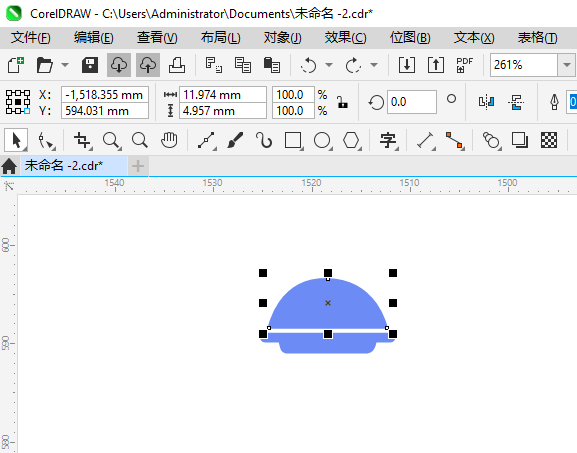The width and height of the screenshot is (577, 453).
Task: Paste from clipboard using the Paste icon
Action: (272, 65)
